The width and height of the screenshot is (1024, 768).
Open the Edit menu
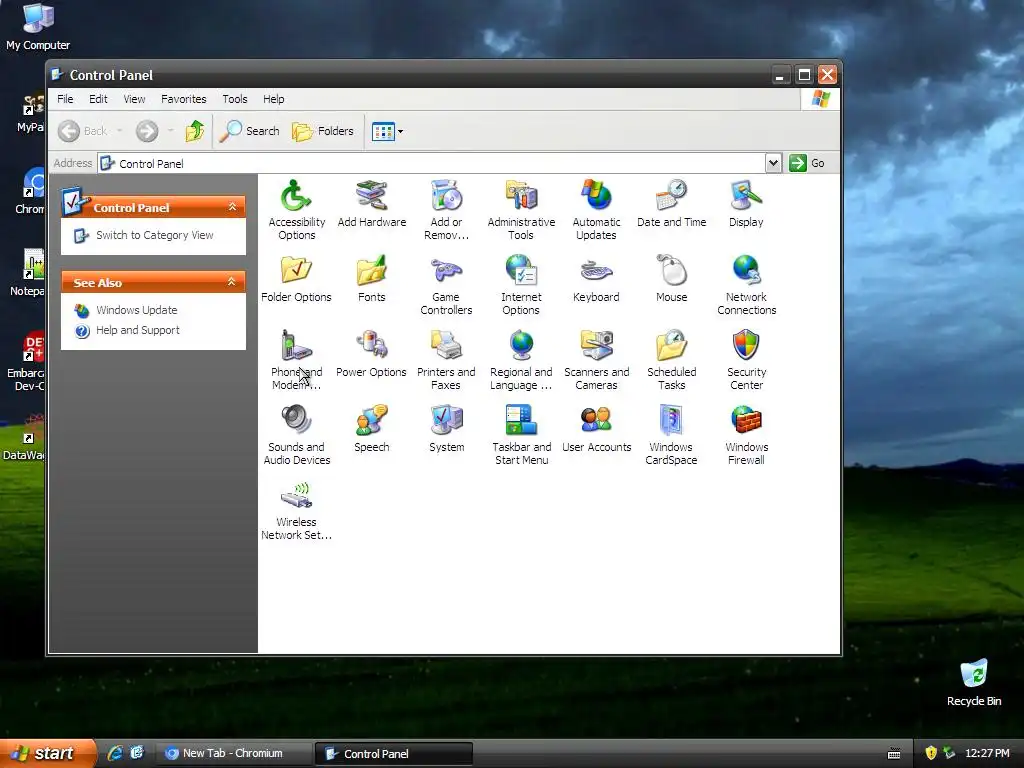point(98,99)
